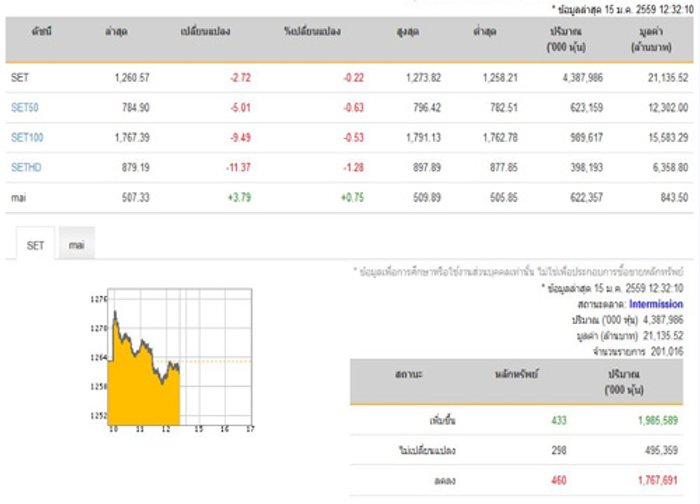Viewport: 700px width, 504px height.
Task: Click SET low value 1,258.21
Action: 500,78
